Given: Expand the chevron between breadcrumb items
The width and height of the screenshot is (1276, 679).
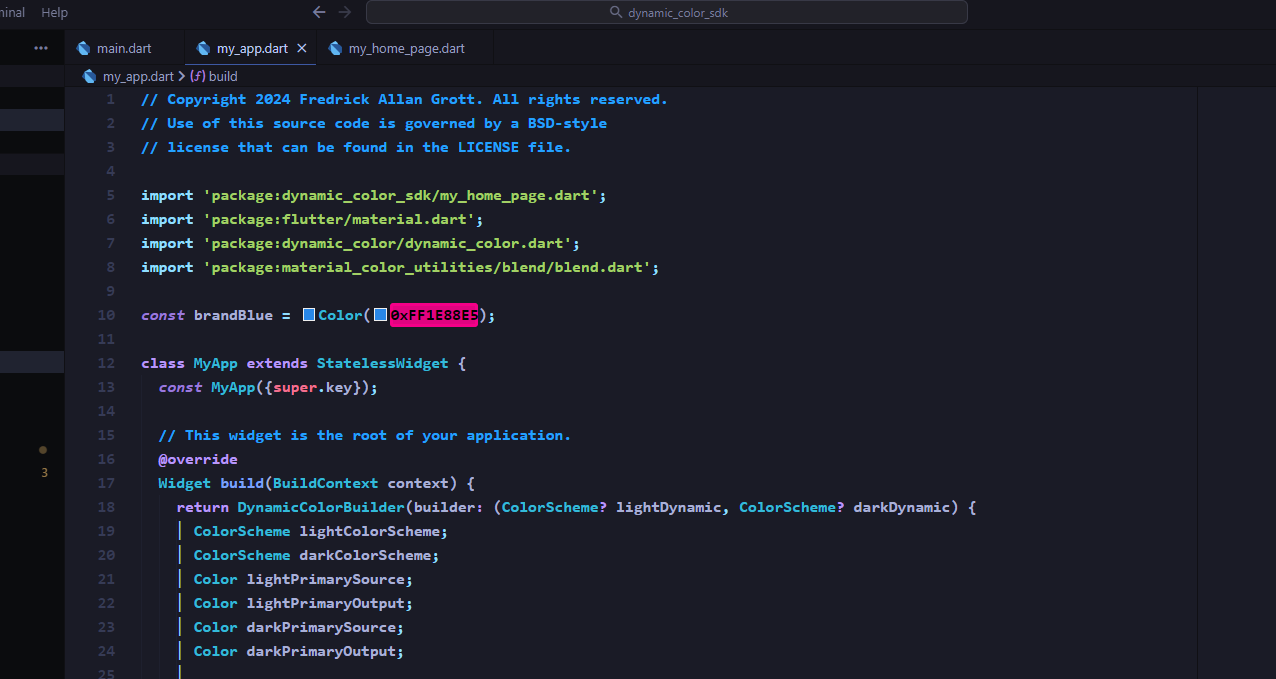Looking at the screenshot, I should [184, 75].
